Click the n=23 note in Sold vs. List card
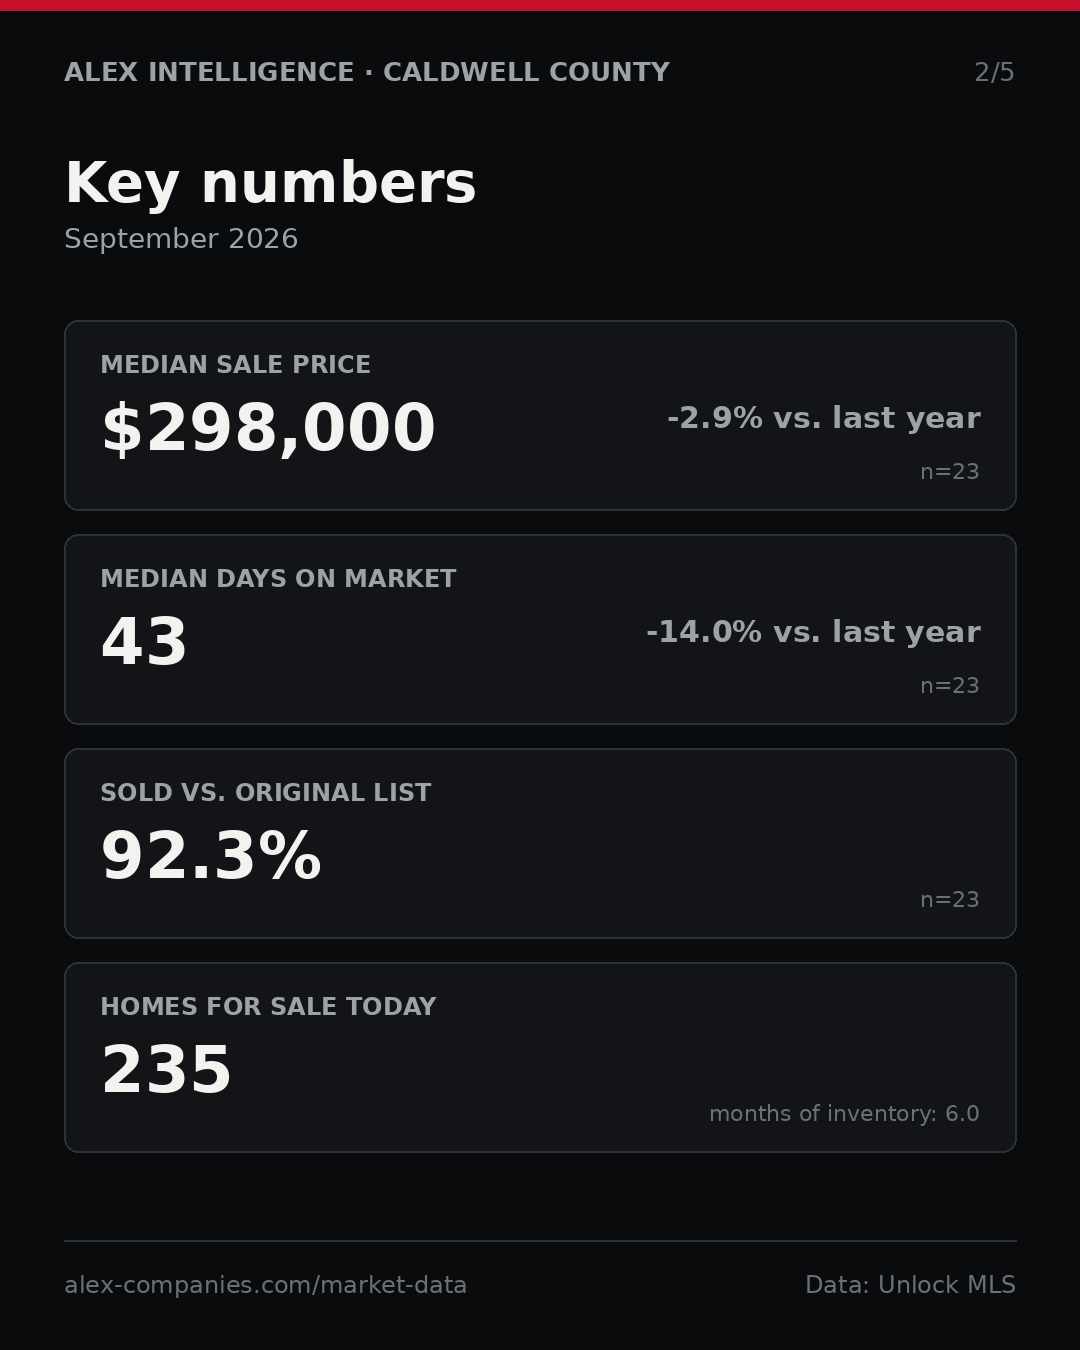The height and width of the screenshot is (1350, 1080). click(950, 900)
